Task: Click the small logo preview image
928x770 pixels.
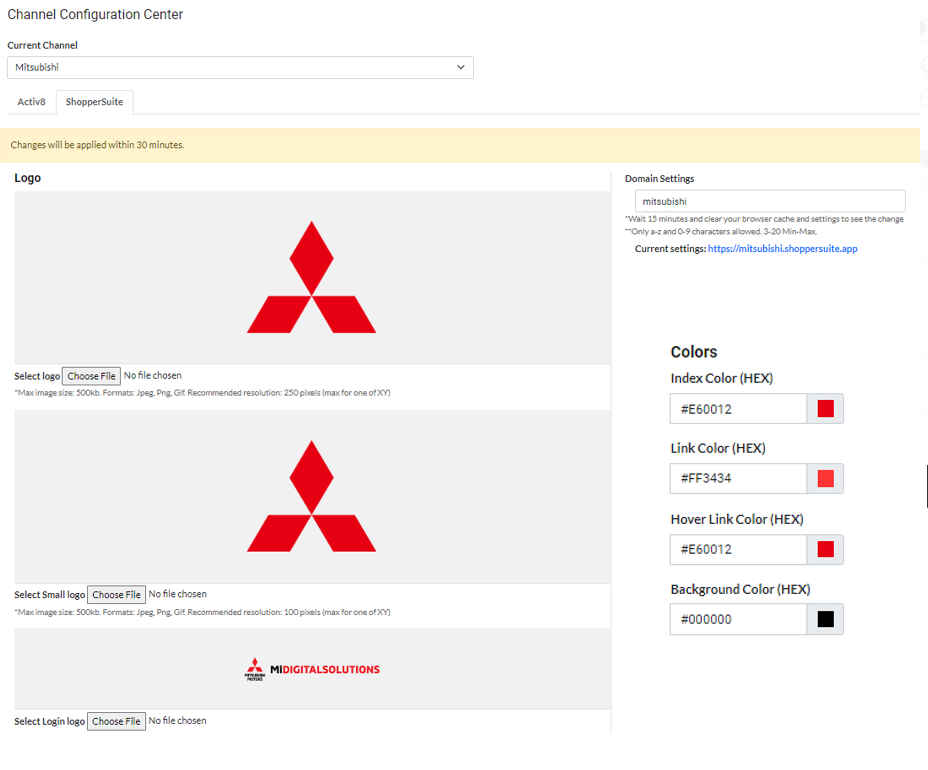Action: pyautogui.click(x=311, y=496)
